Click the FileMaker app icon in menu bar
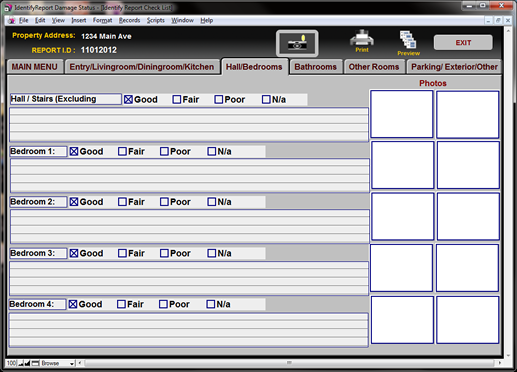Viewport: 517px width, 372px height. pyautogui.click(x=12, y=21)
